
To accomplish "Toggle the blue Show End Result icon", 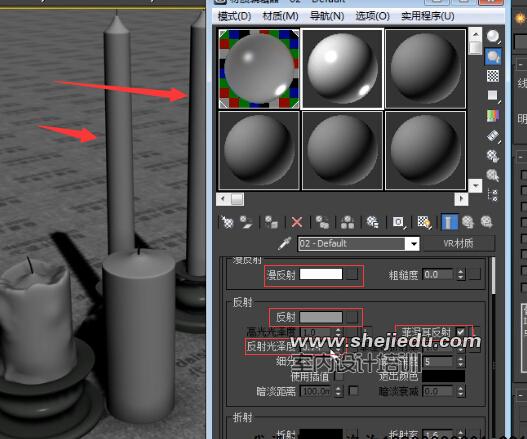I will click(x=449, y=223).
